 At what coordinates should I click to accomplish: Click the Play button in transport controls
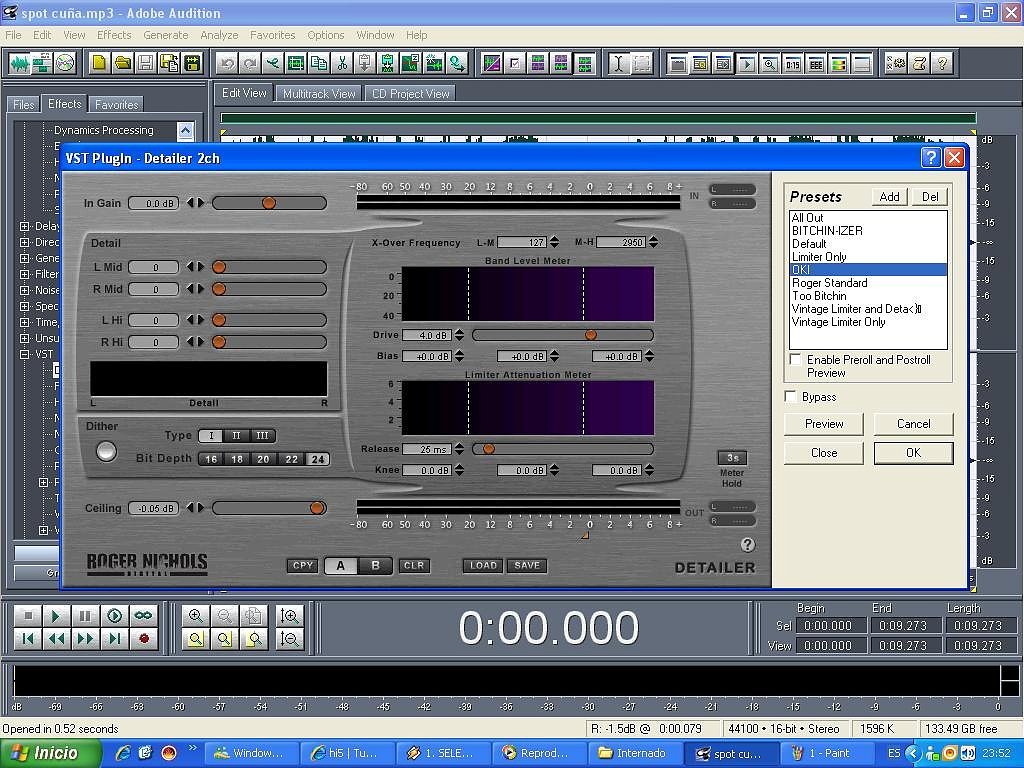click(57, 616)
